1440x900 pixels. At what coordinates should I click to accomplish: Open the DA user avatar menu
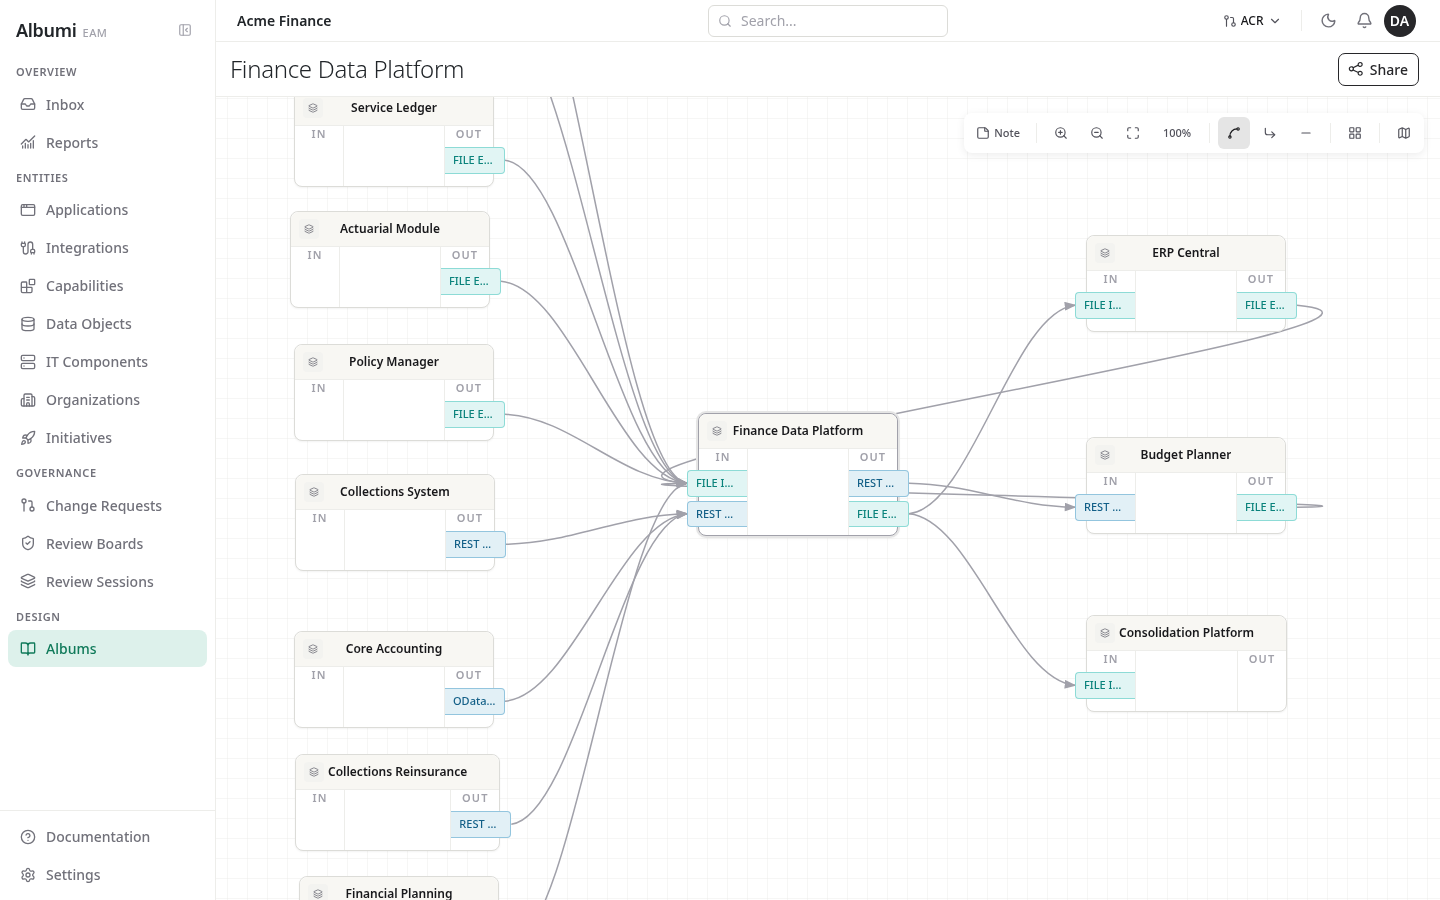[x=1400, y=21]
